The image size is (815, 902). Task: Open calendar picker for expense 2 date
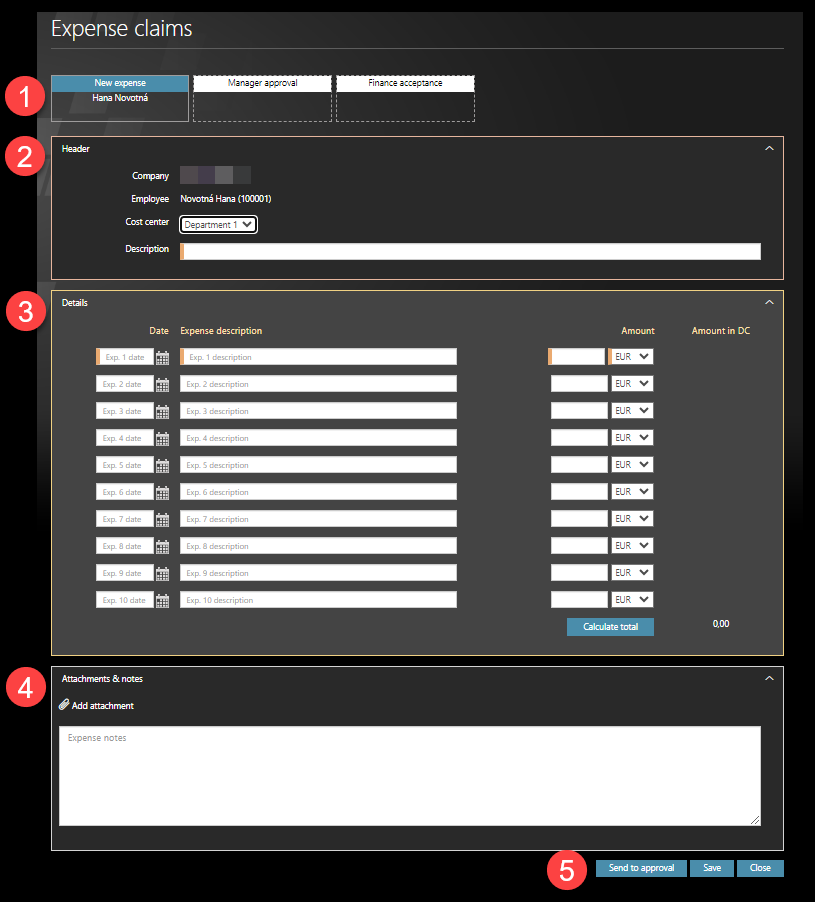click(162, 384)
